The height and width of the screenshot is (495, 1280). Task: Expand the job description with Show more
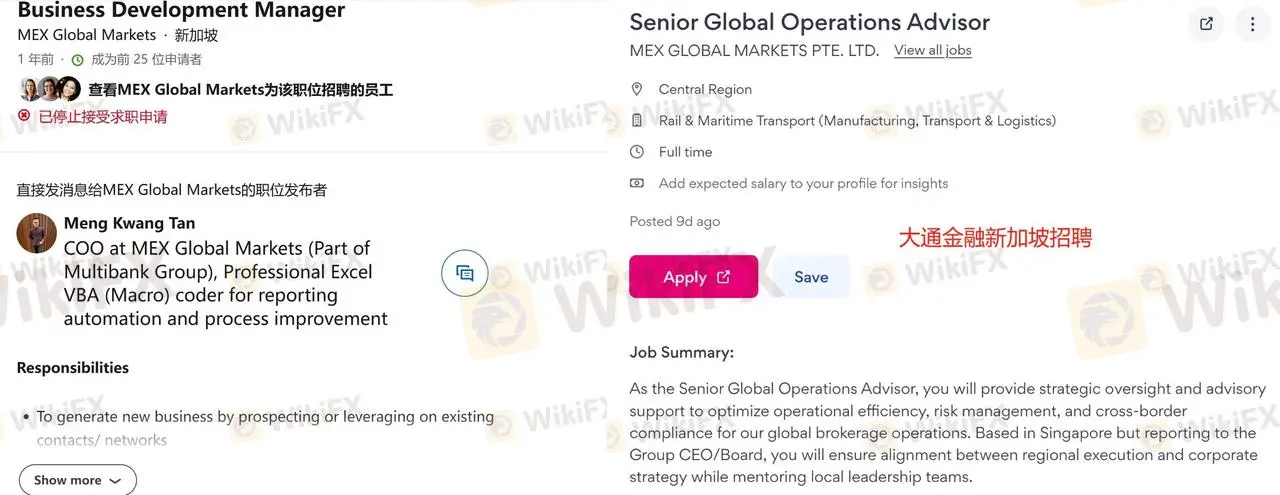(x=77, y=480)
